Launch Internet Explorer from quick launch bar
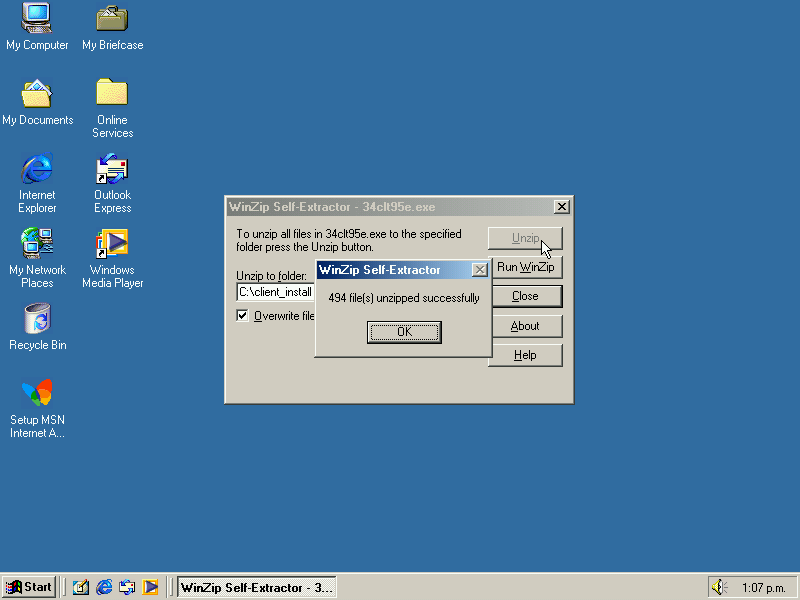 pyautogui.click(x=104, y=587)
